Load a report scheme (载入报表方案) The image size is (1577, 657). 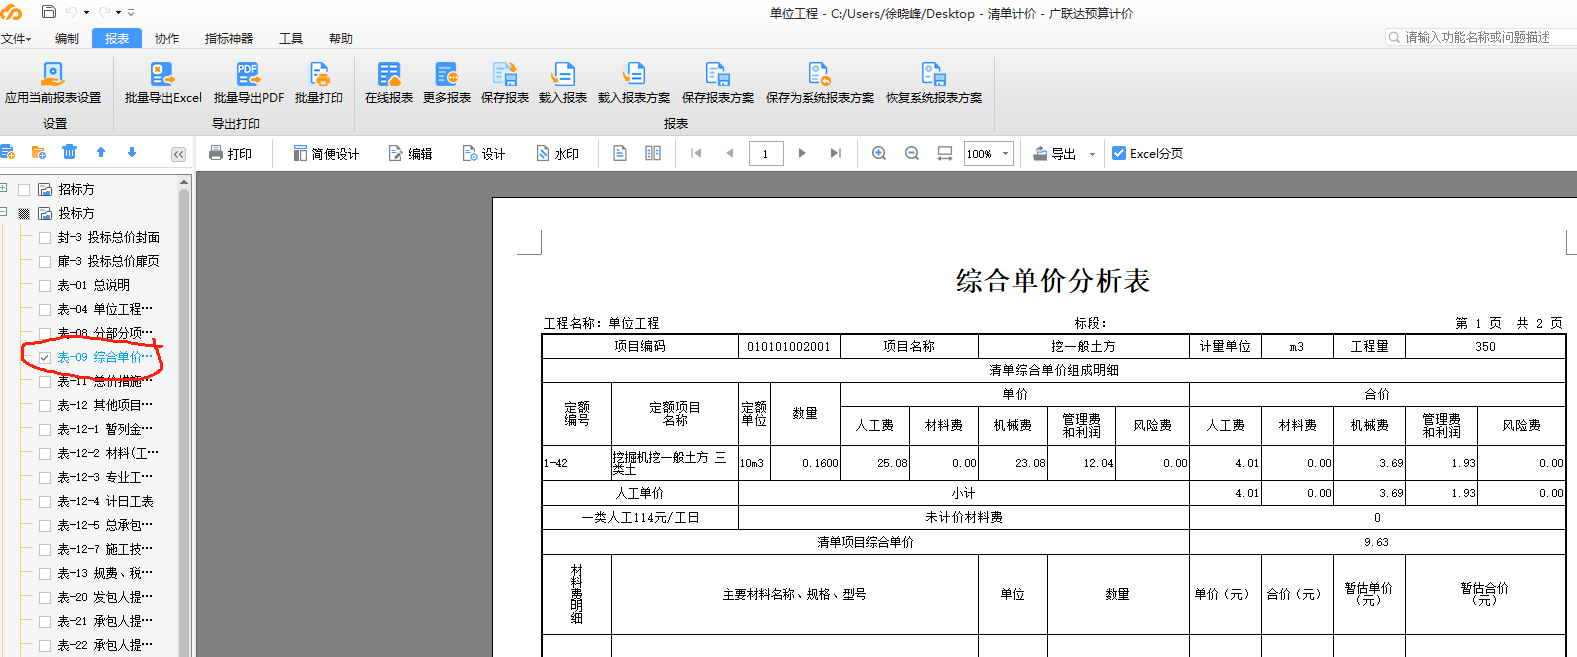pos(634,83)
